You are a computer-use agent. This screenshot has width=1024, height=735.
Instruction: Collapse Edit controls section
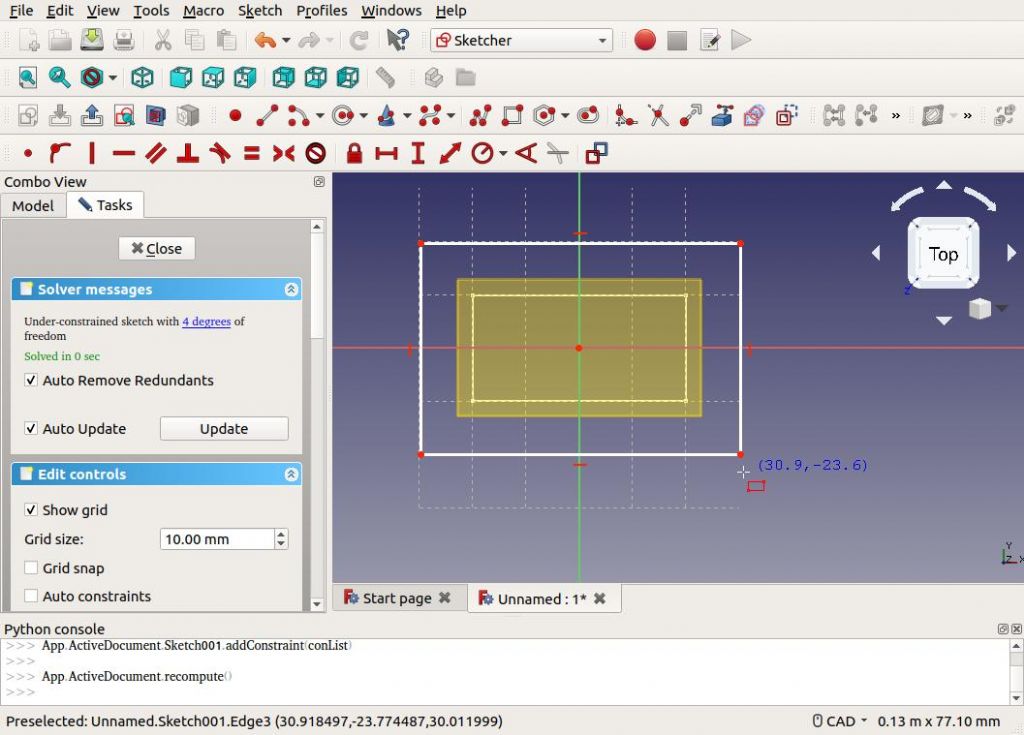coord(291,474)
